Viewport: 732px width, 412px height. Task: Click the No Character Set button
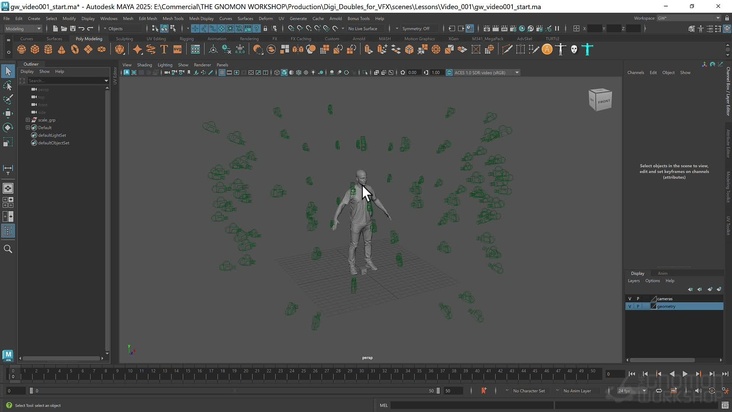(x=530, y=390)
